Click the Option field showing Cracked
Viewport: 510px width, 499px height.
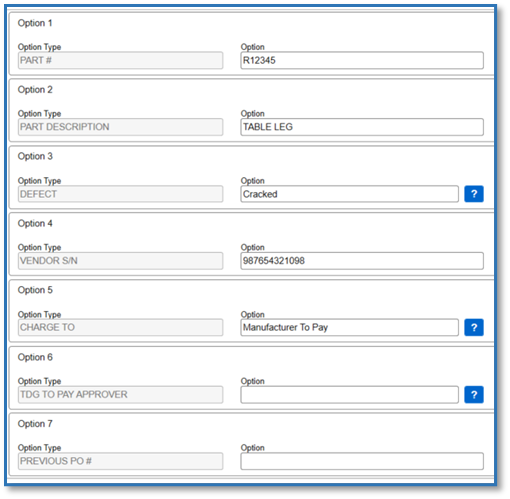[349, 194]
